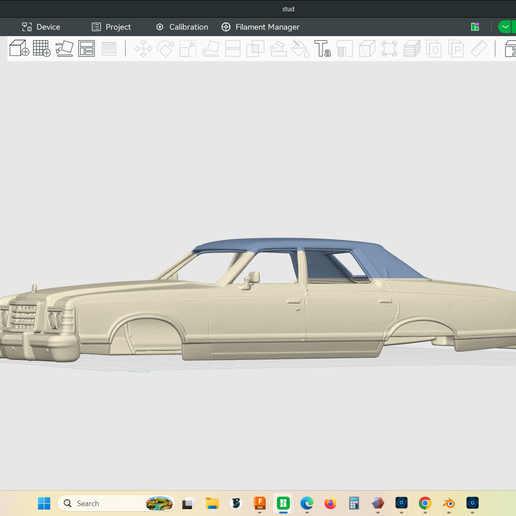Click the stacked pages icon labeled O
This screenshot has height=516, width=516.
point(434,49)
